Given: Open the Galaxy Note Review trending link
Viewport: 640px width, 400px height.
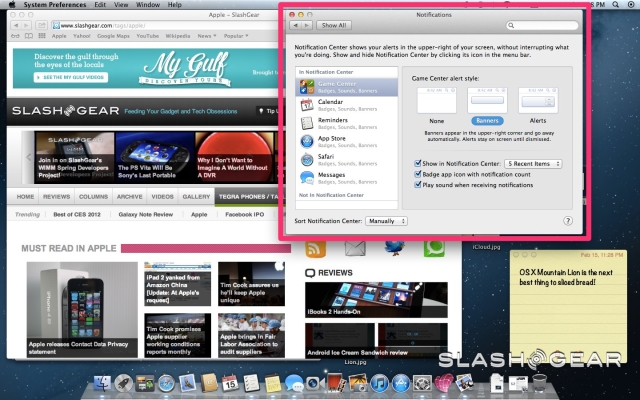Looking at the screenshot, I should point(146,214).
